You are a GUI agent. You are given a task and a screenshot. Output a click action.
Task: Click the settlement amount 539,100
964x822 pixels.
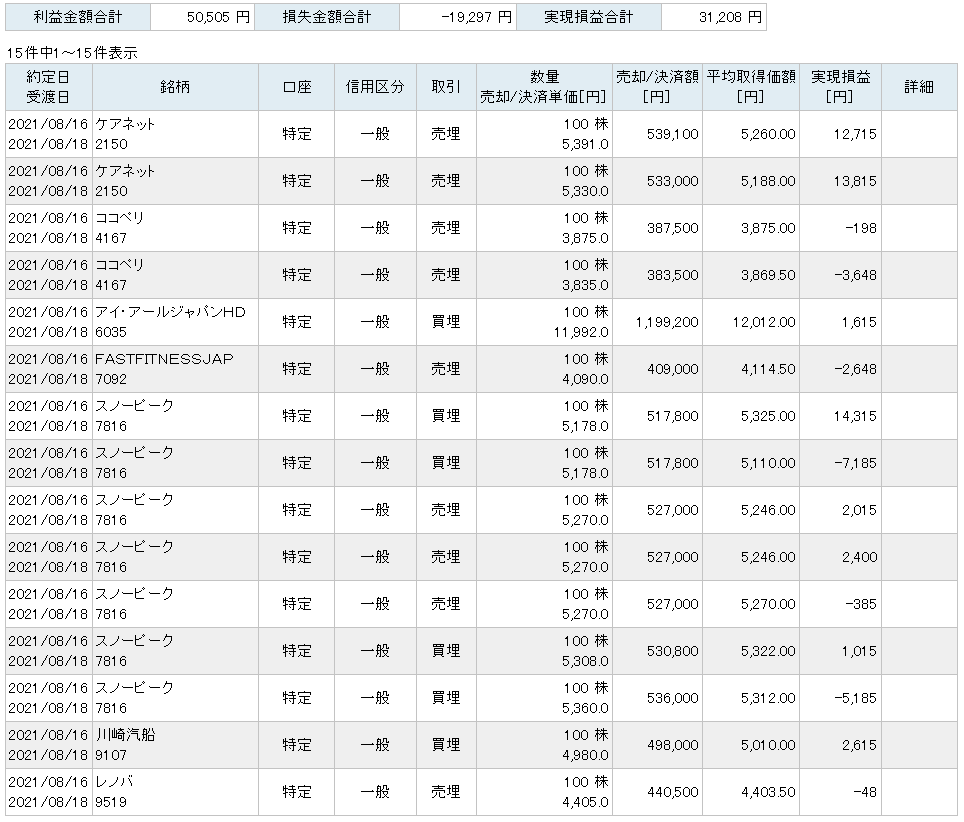pos(673,134)
